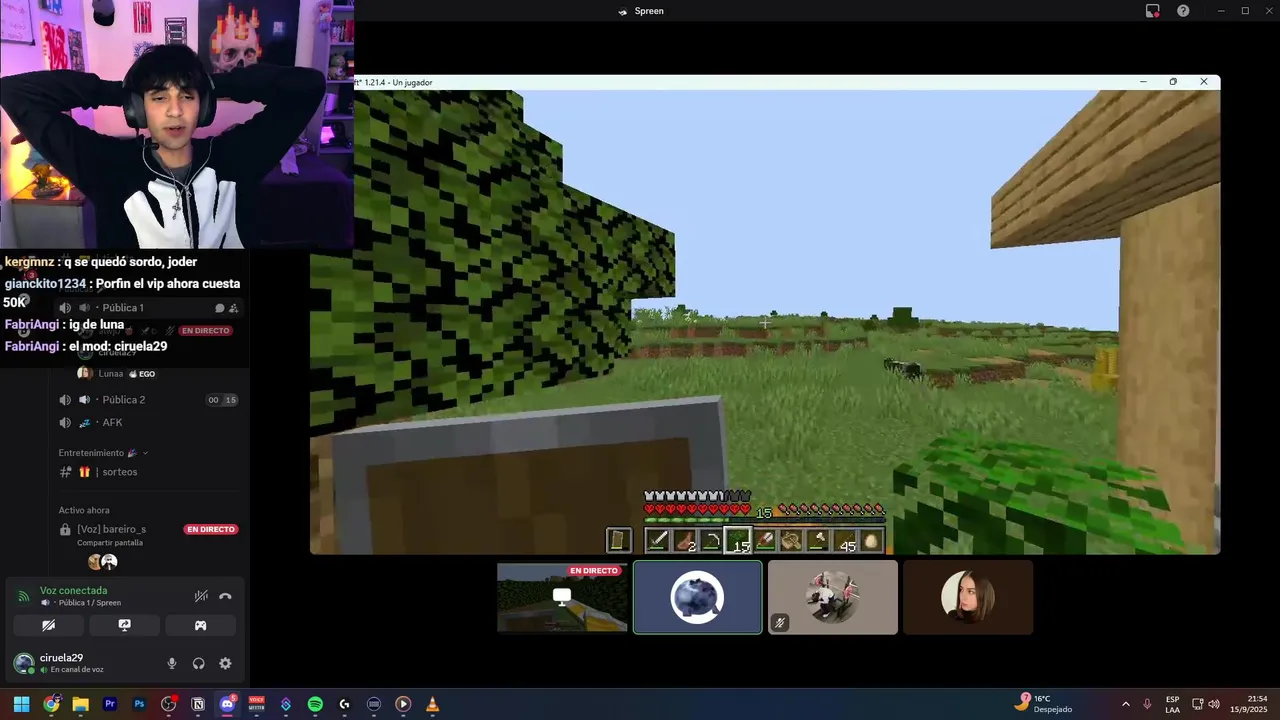Open Discord inbox icon in title bar
The width and height of the screenshot is (1280, 720).
point(1152,11)
